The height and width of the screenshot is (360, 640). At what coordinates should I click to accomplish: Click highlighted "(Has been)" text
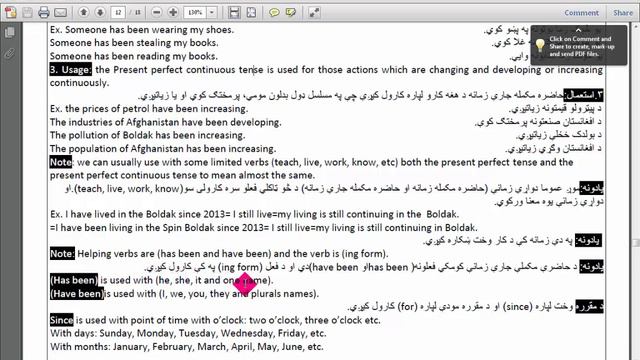tap(74, 280)
